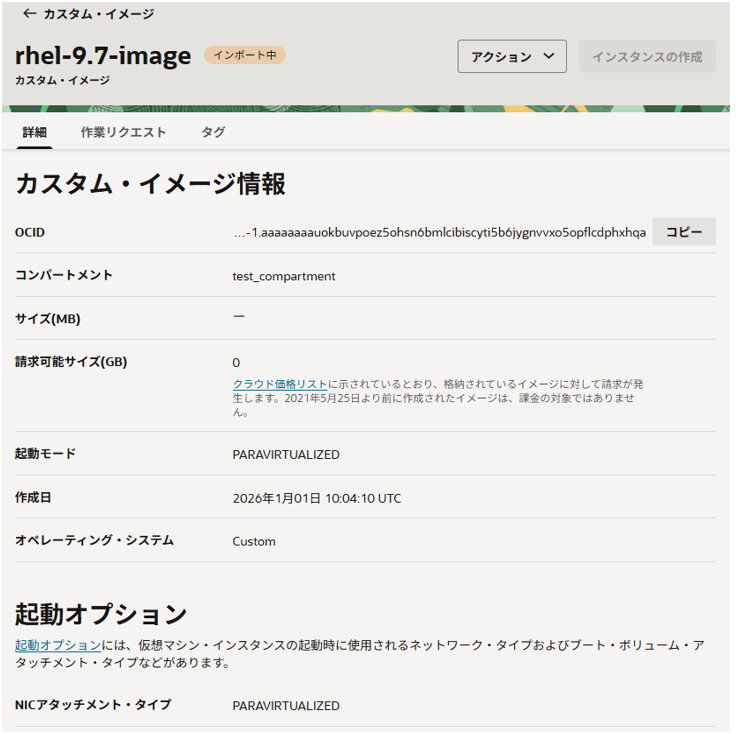738x734 pixels.
Task: Click the test_compartment value
Action: (x=284, y=276)
